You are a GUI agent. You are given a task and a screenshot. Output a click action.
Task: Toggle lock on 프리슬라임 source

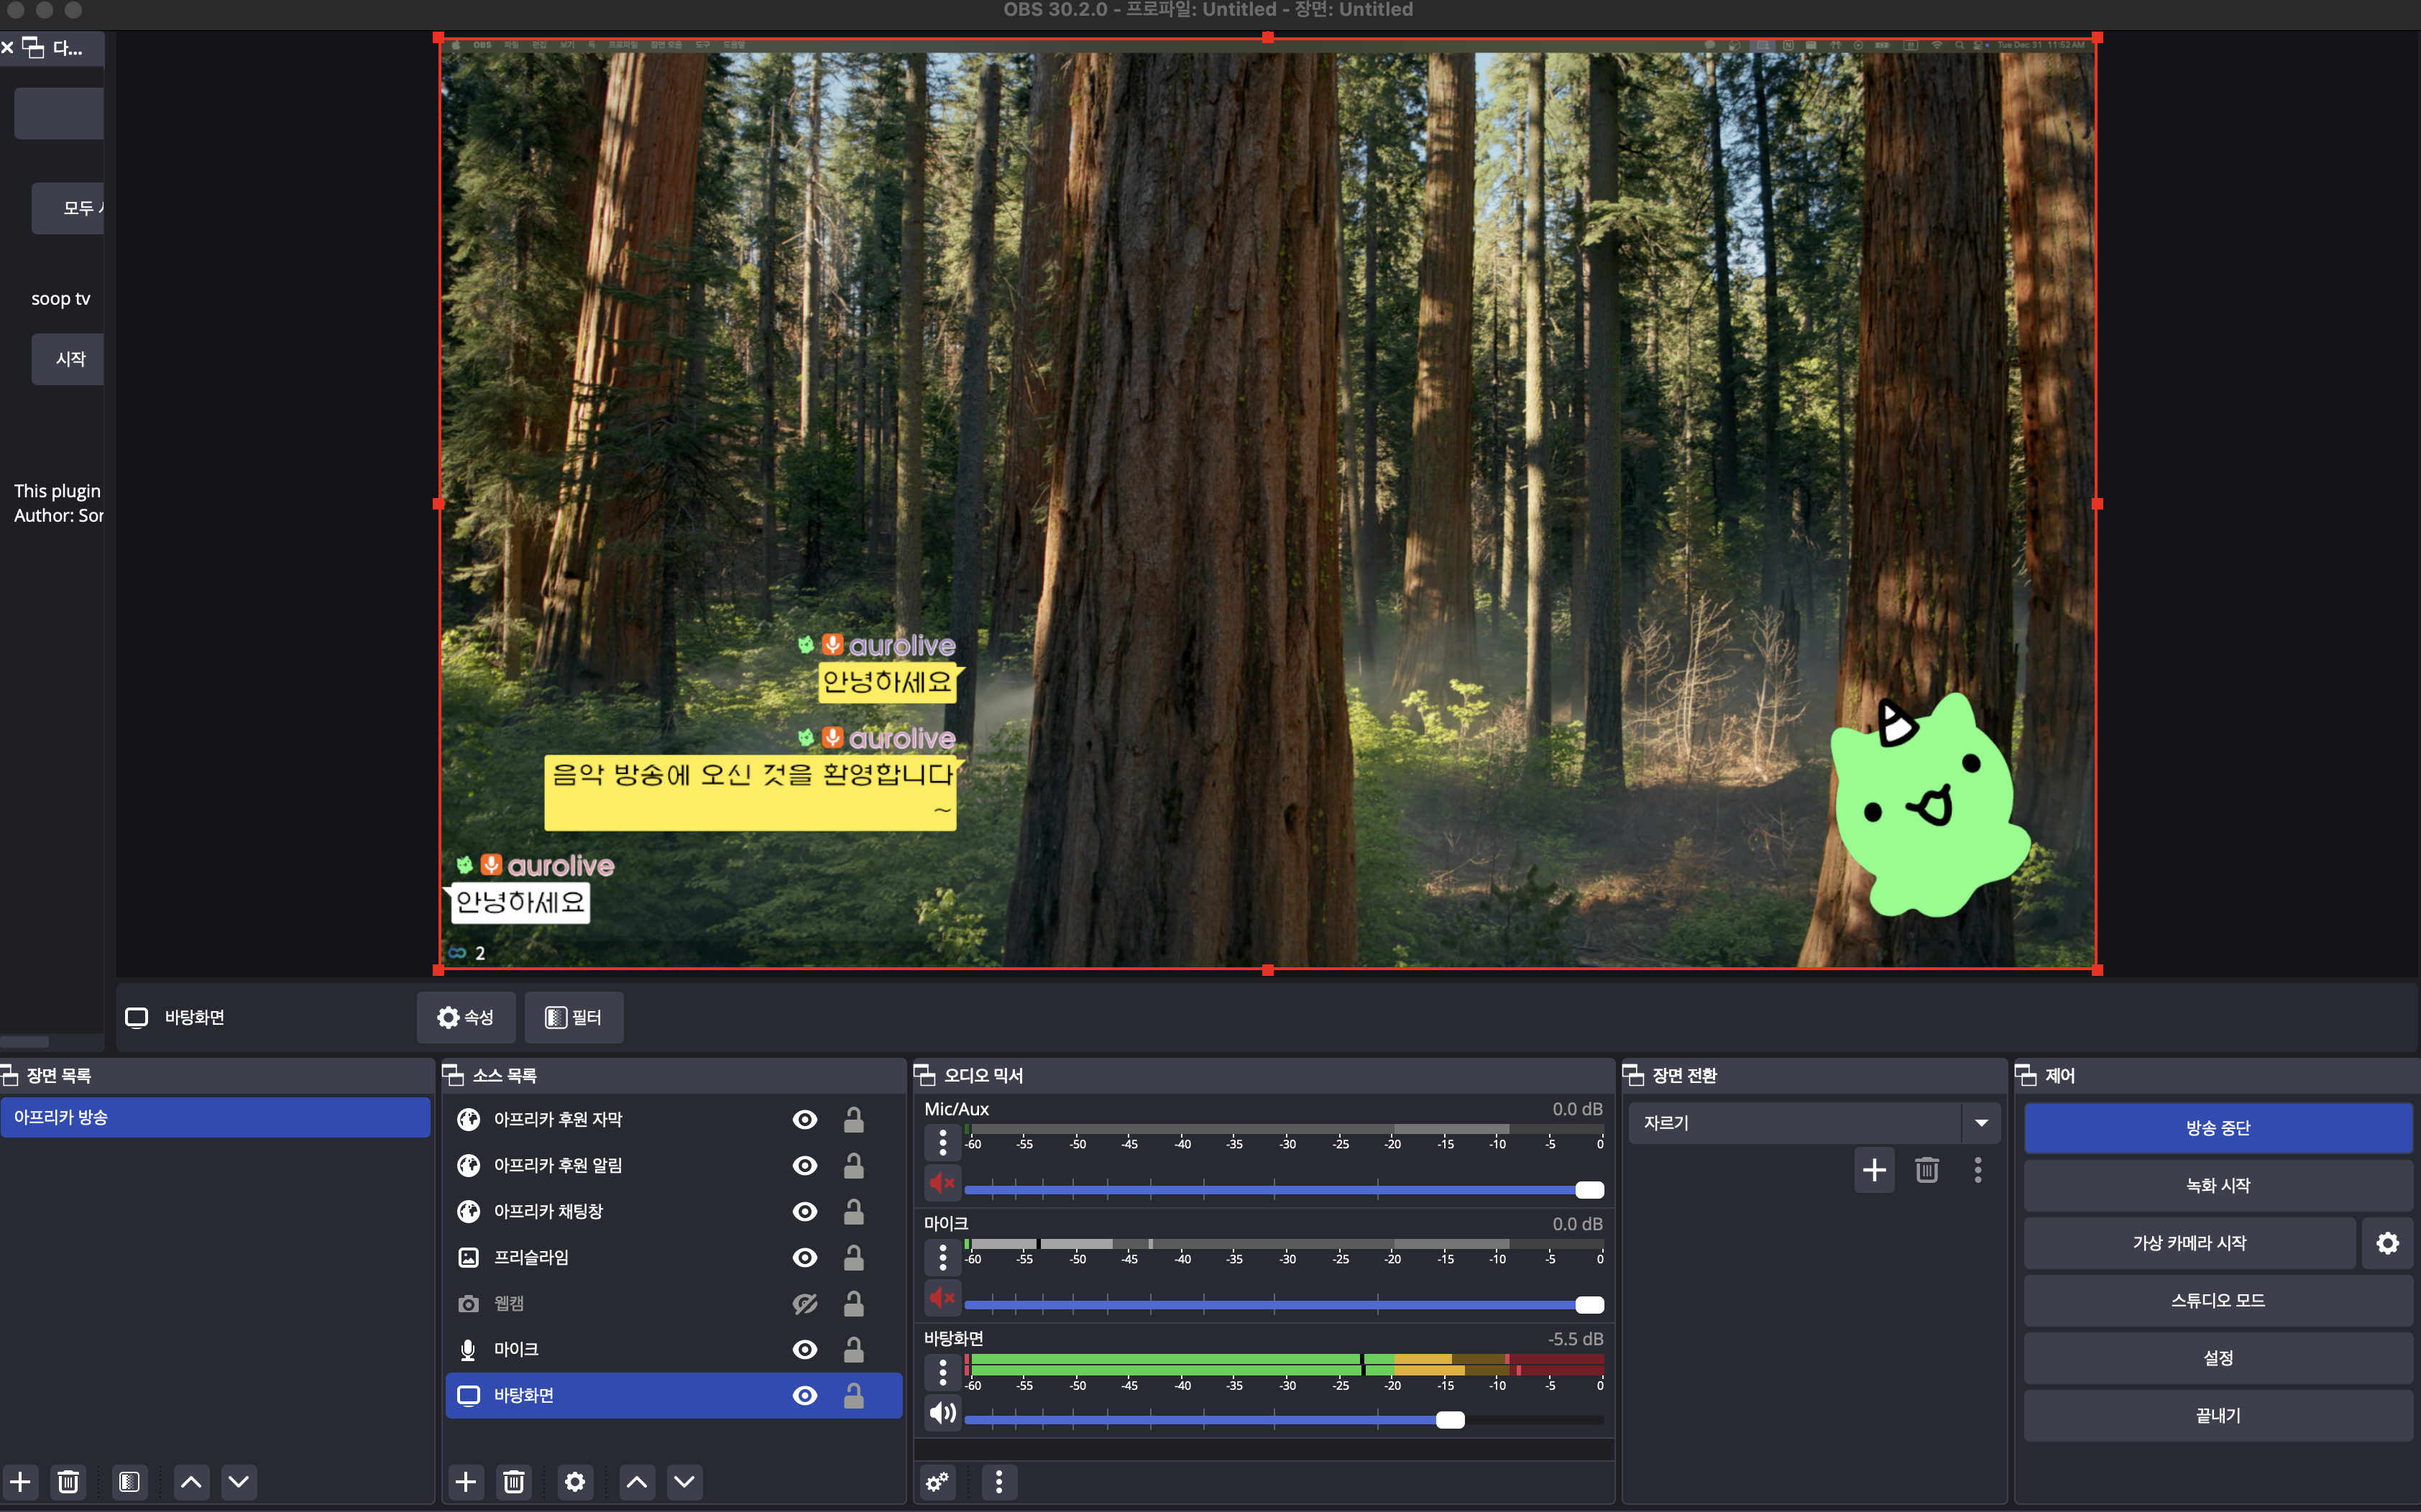pos(853,1258)
